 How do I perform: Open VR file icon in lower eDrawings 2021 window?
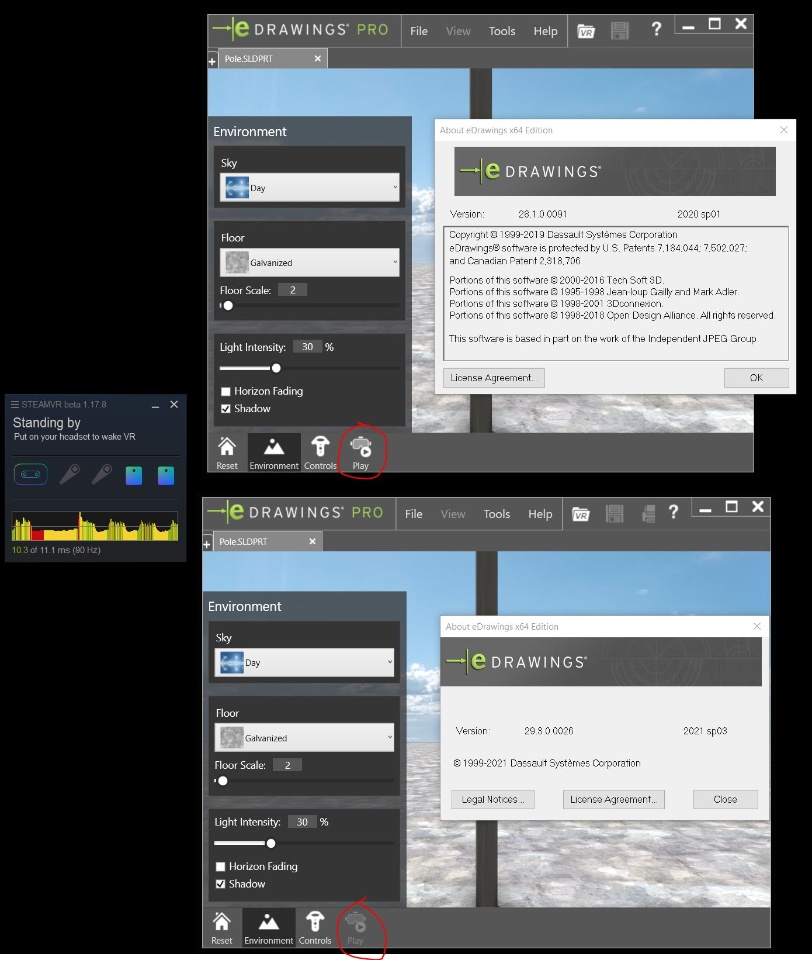(581, 514)
